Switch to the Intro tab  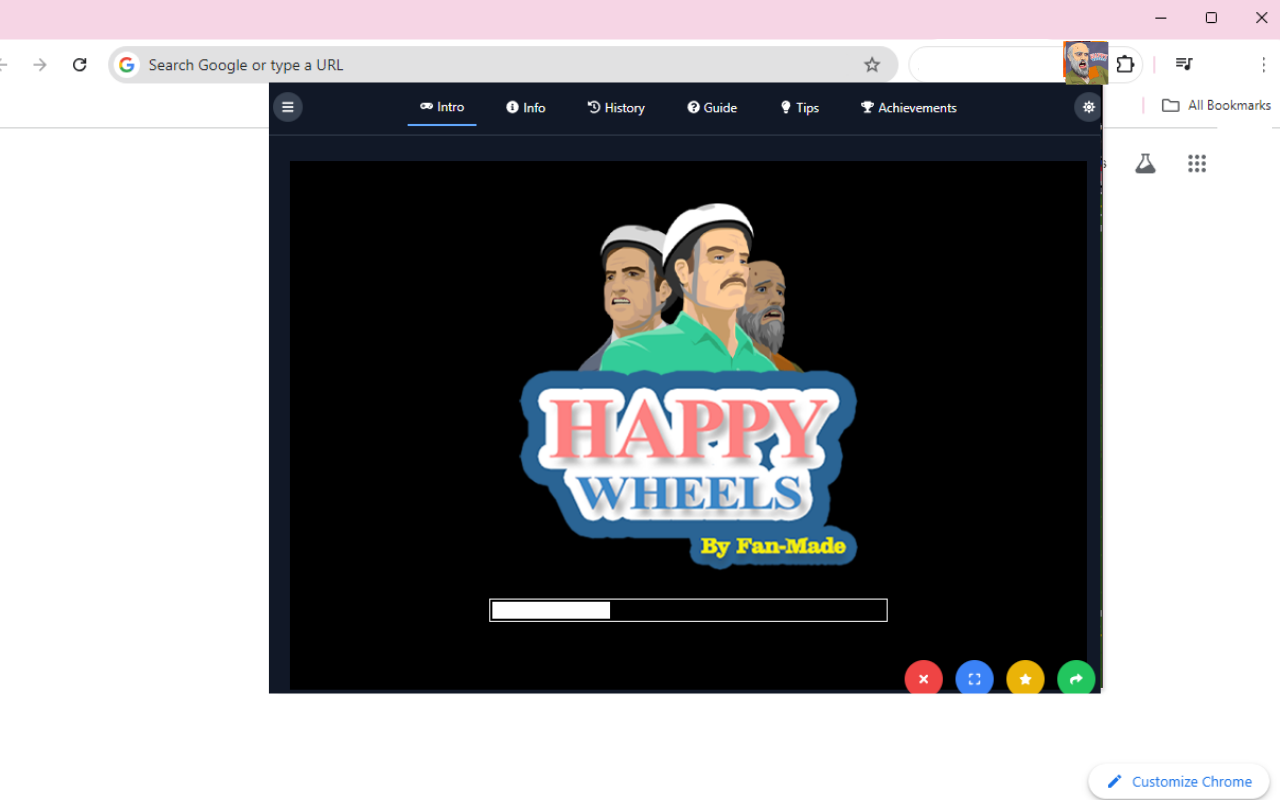click(x=442, y=107)
